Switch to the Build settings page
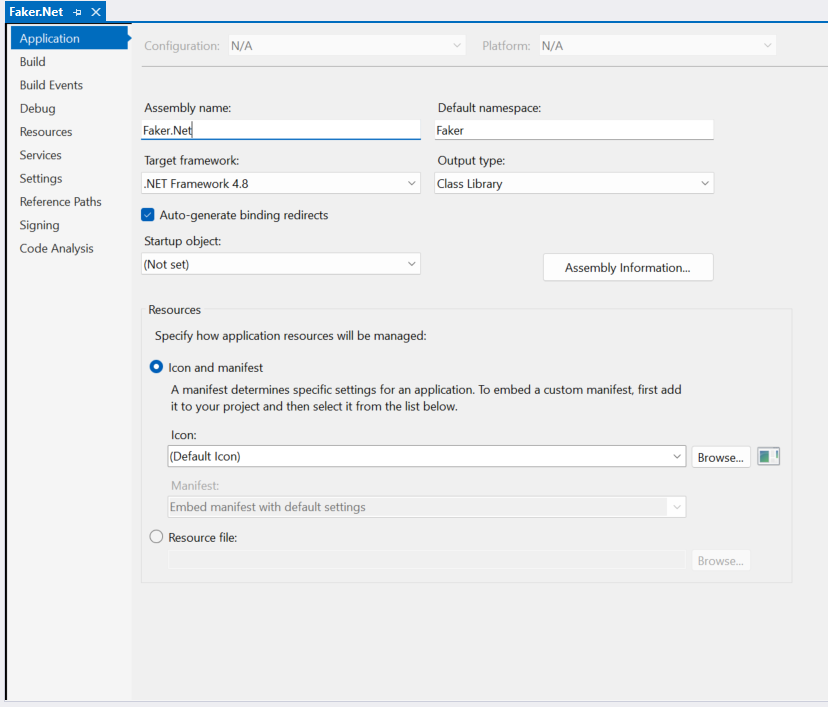 (33, 61)
